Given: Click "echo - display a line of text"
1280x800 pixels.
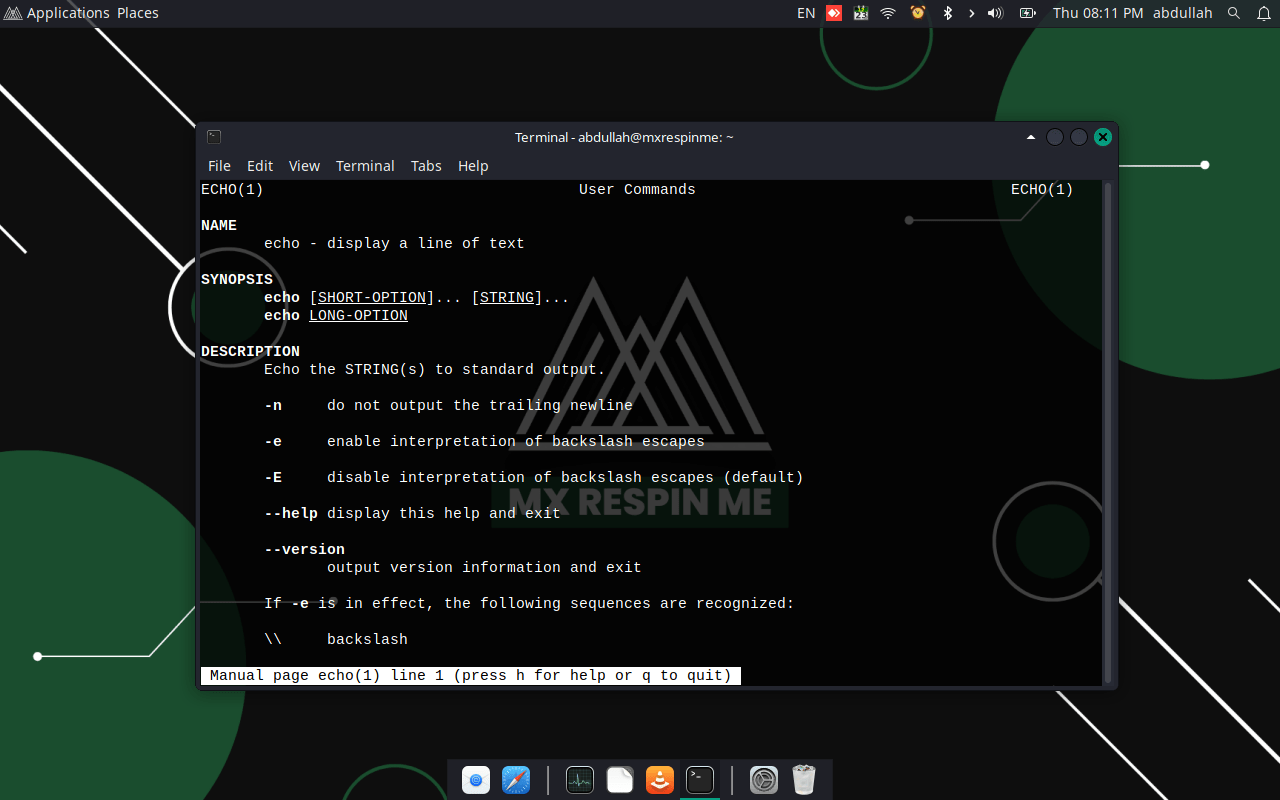Looking at the screenshot, I should 394,244.
